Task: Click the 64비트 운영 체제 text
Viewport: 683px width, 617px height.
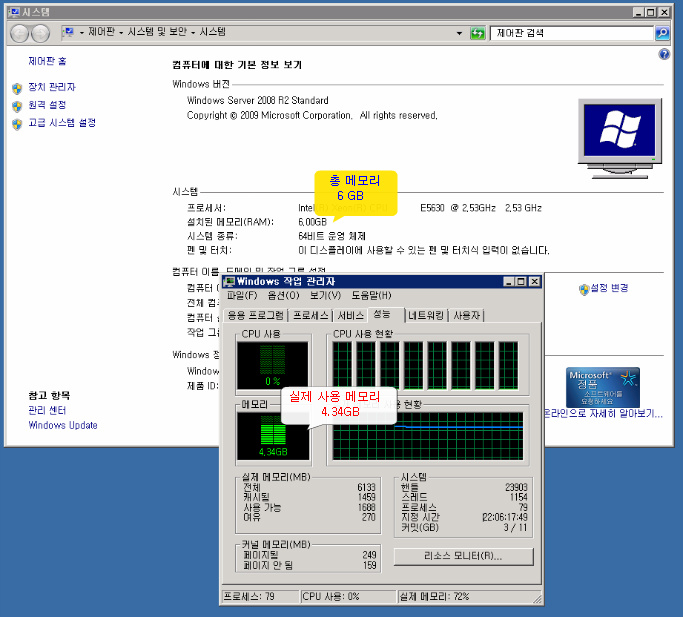Action: click(x=331, y=236)
